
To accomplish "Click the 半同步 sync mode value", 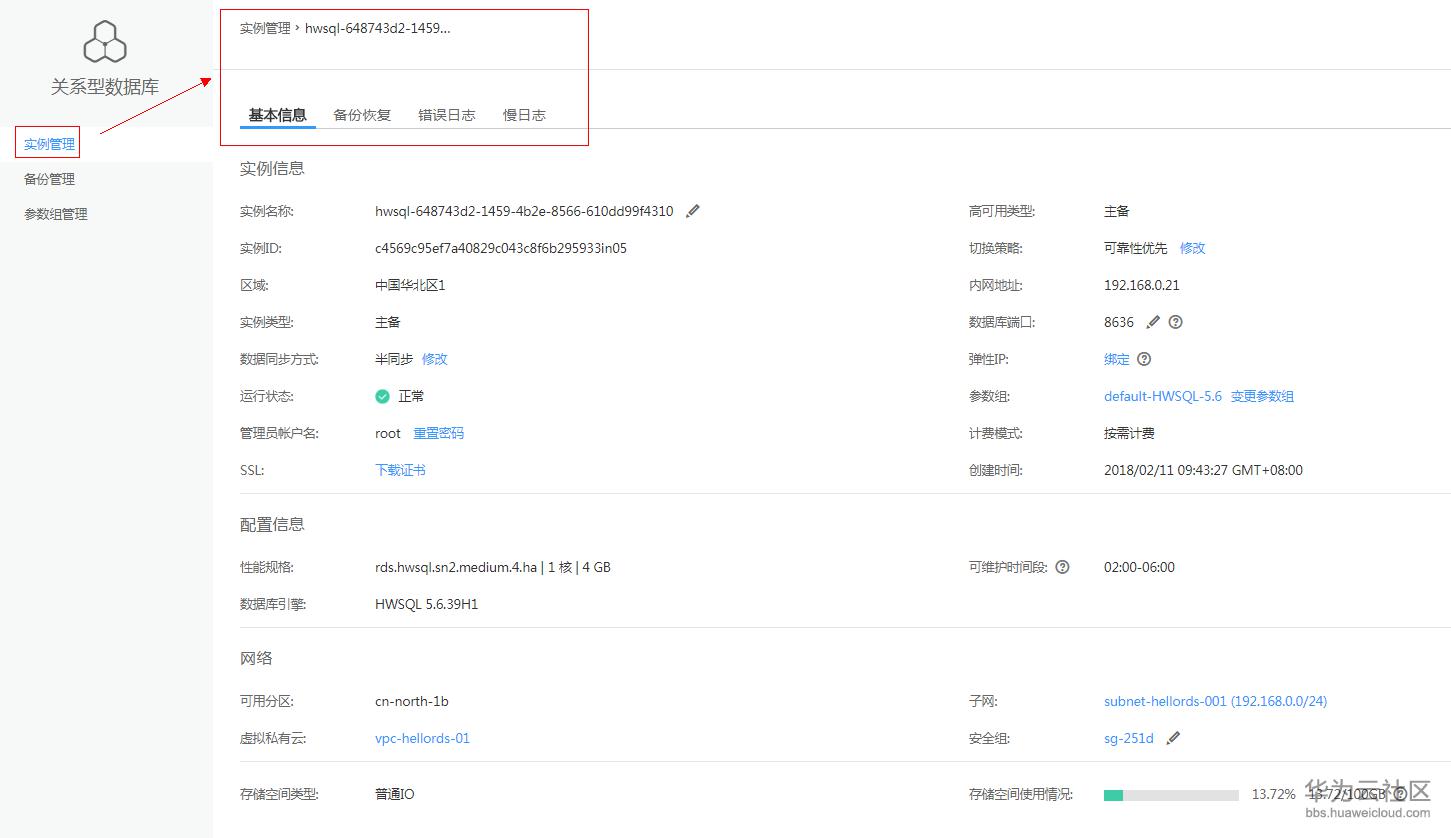I will 394,359.
